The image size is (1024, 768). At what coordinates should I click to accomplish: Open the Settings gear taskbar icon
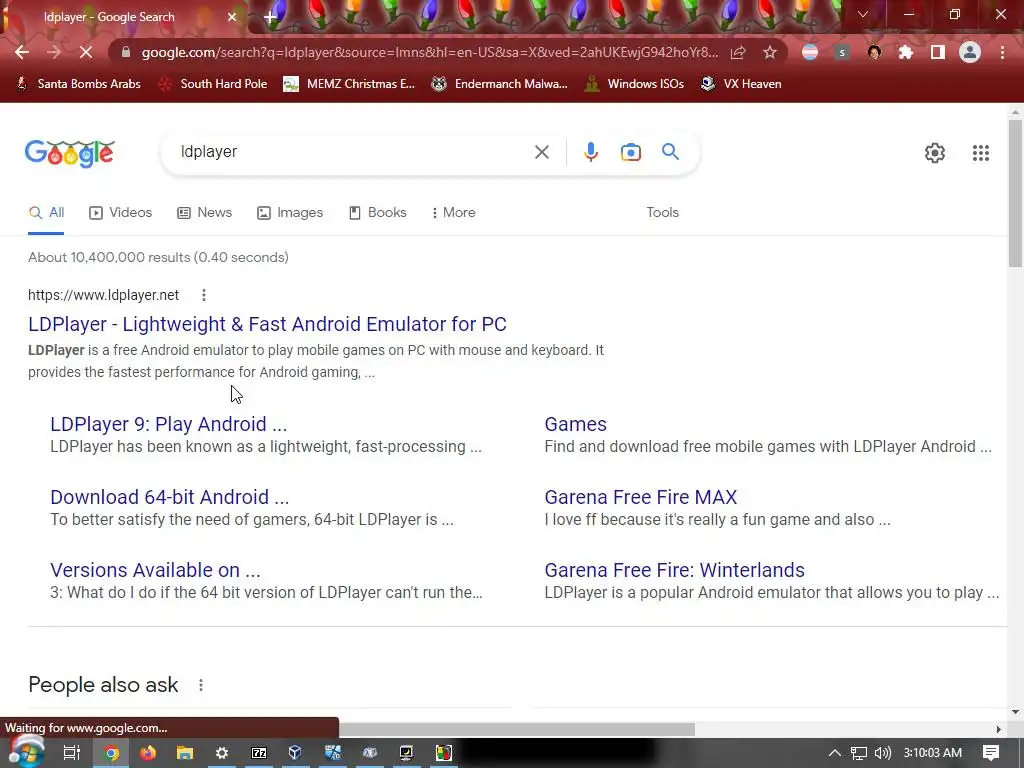(222, 753)
